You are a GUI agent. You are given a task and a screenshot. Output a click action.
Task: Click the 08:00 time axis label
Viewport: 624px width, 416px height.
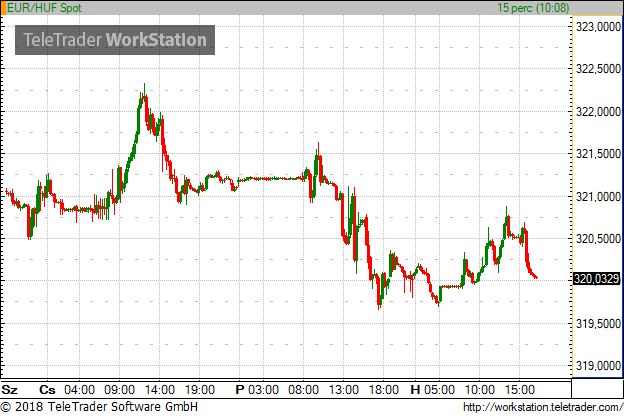(303, 389)
